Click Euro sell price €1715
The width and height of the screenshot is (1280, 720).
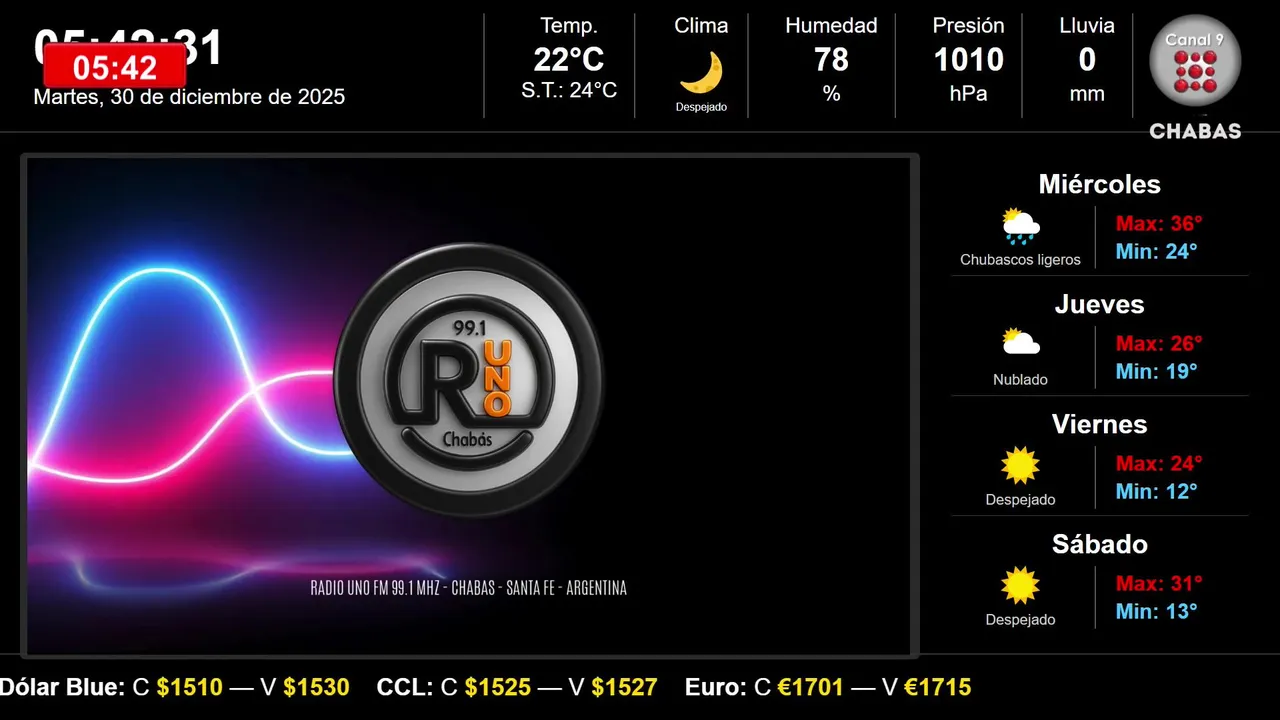pos(938,687)
